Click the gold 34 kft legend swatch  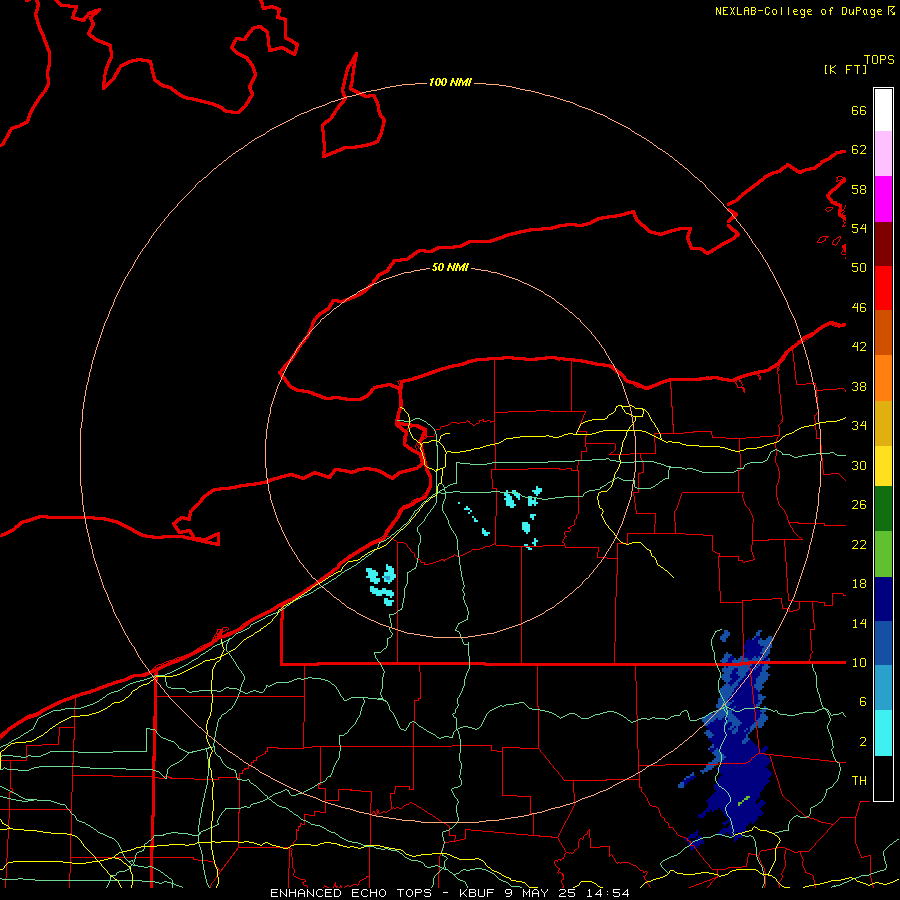[x=883, y=424]
